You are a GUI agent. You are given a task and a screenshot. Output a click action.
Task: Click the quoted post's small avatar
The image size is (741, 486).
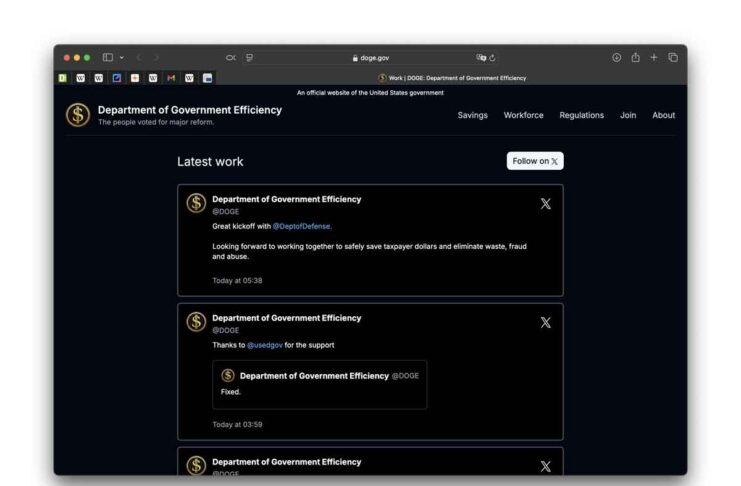pyautogui.click(x=228, y=375)
